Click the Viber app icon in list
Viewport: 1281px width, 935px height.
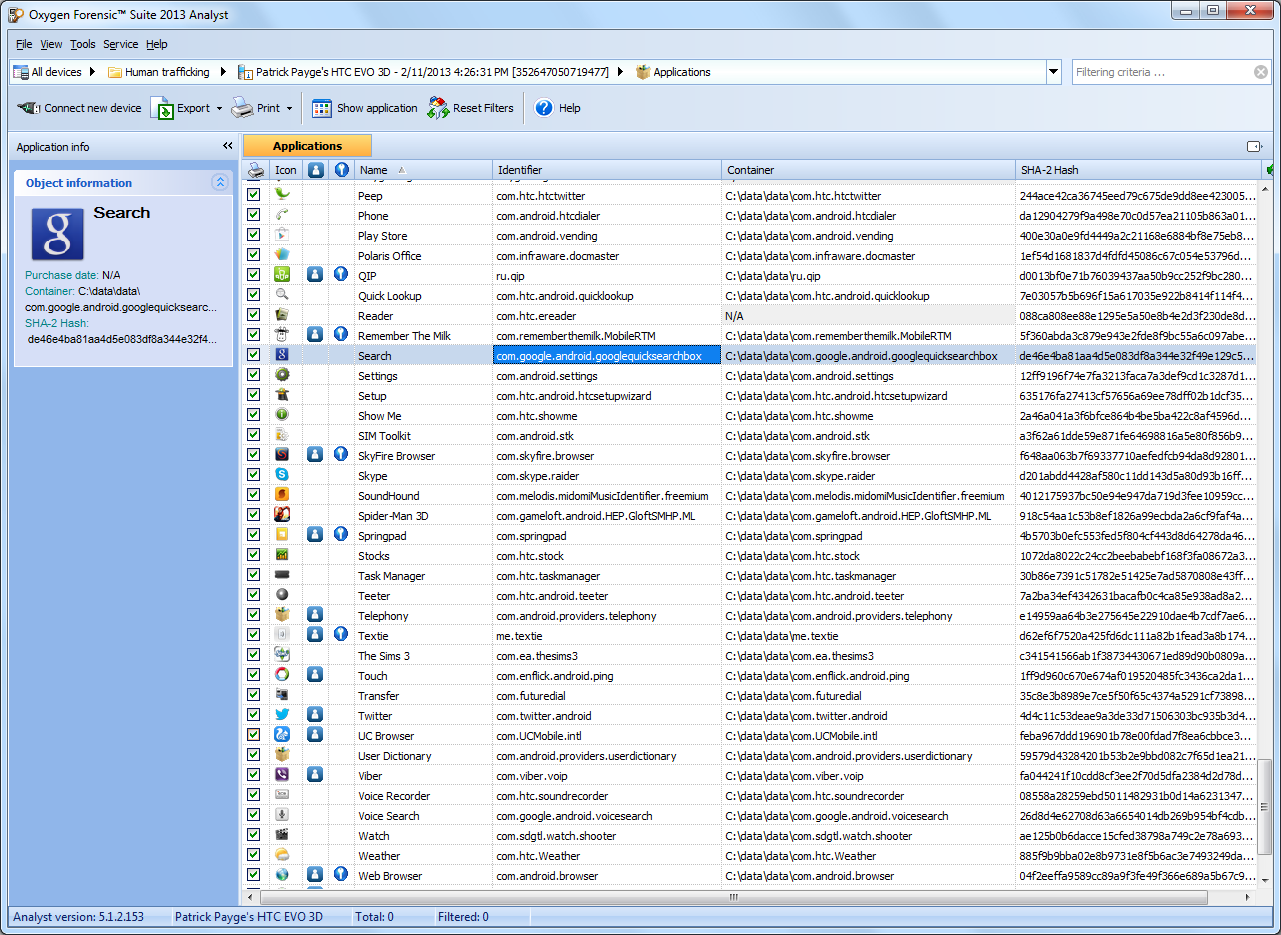tap(282, 775)
